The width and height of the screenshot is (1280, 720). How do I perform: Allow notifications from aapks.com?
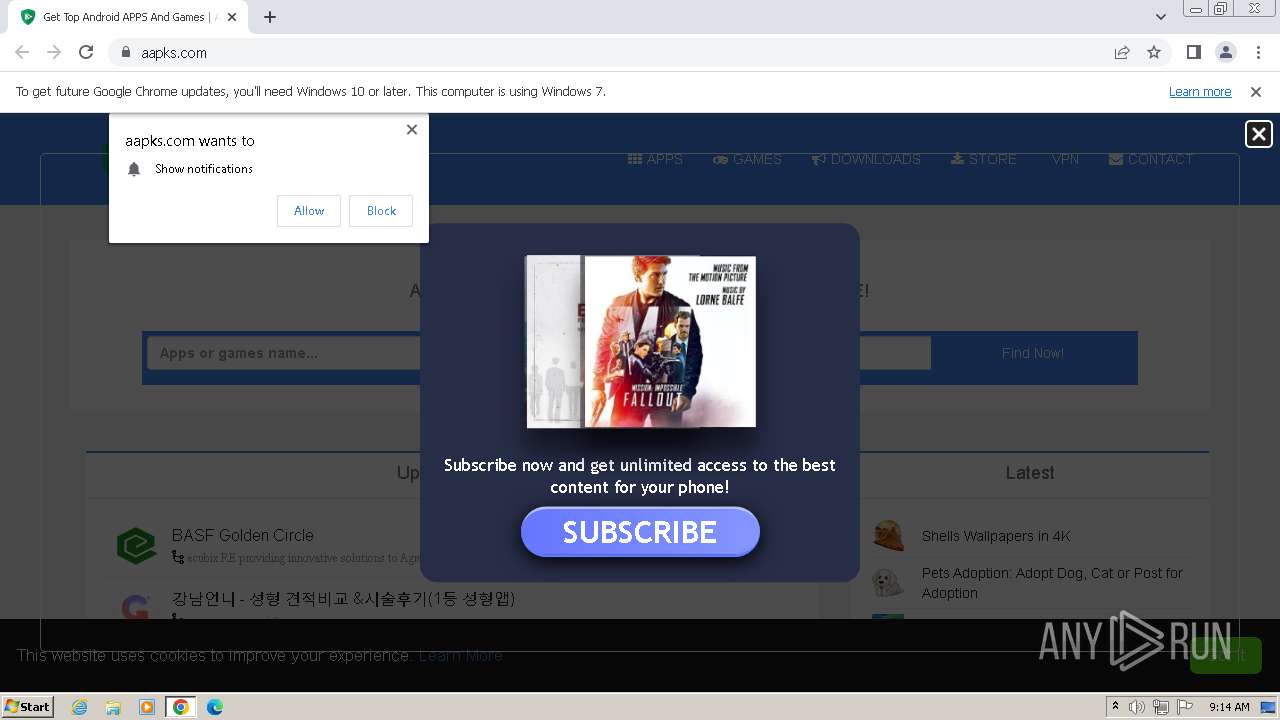(309, 210)
